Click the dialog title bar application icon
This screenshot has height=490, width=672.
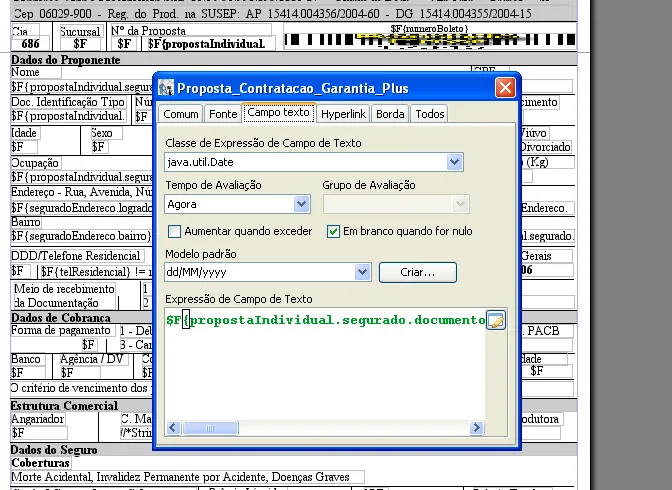(x=166, y=88)
